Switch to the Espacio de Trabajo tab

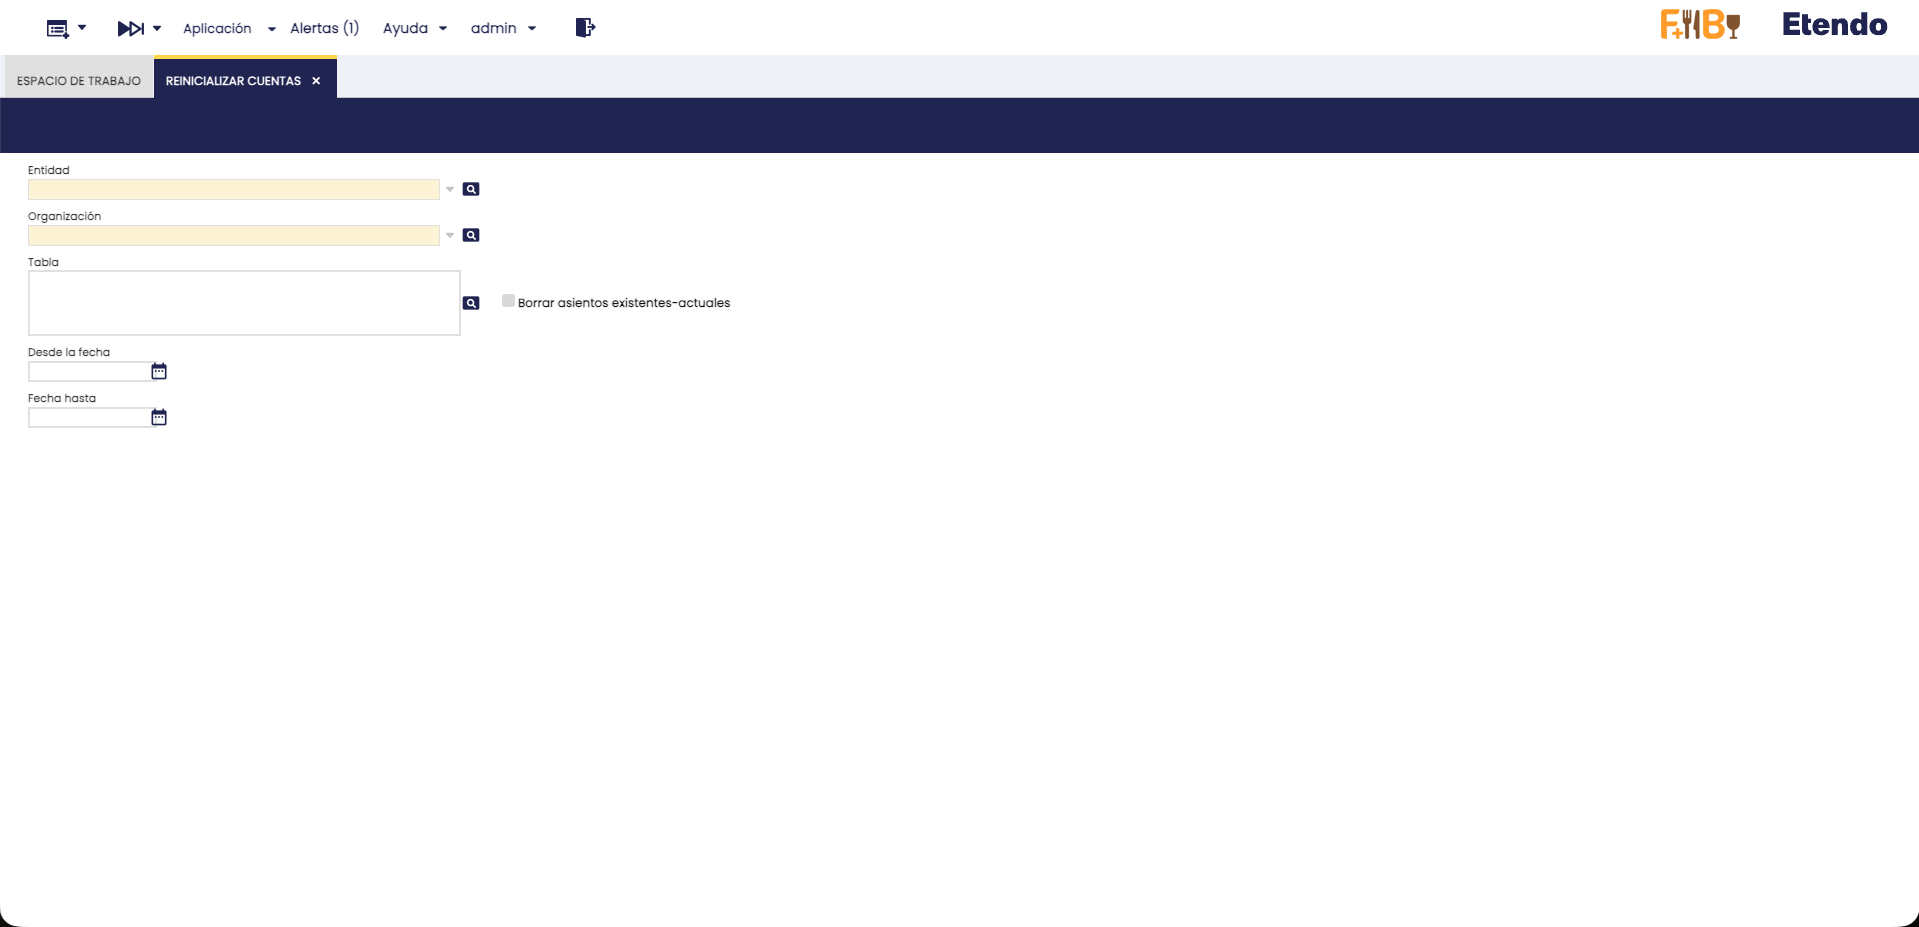[79, 81]
